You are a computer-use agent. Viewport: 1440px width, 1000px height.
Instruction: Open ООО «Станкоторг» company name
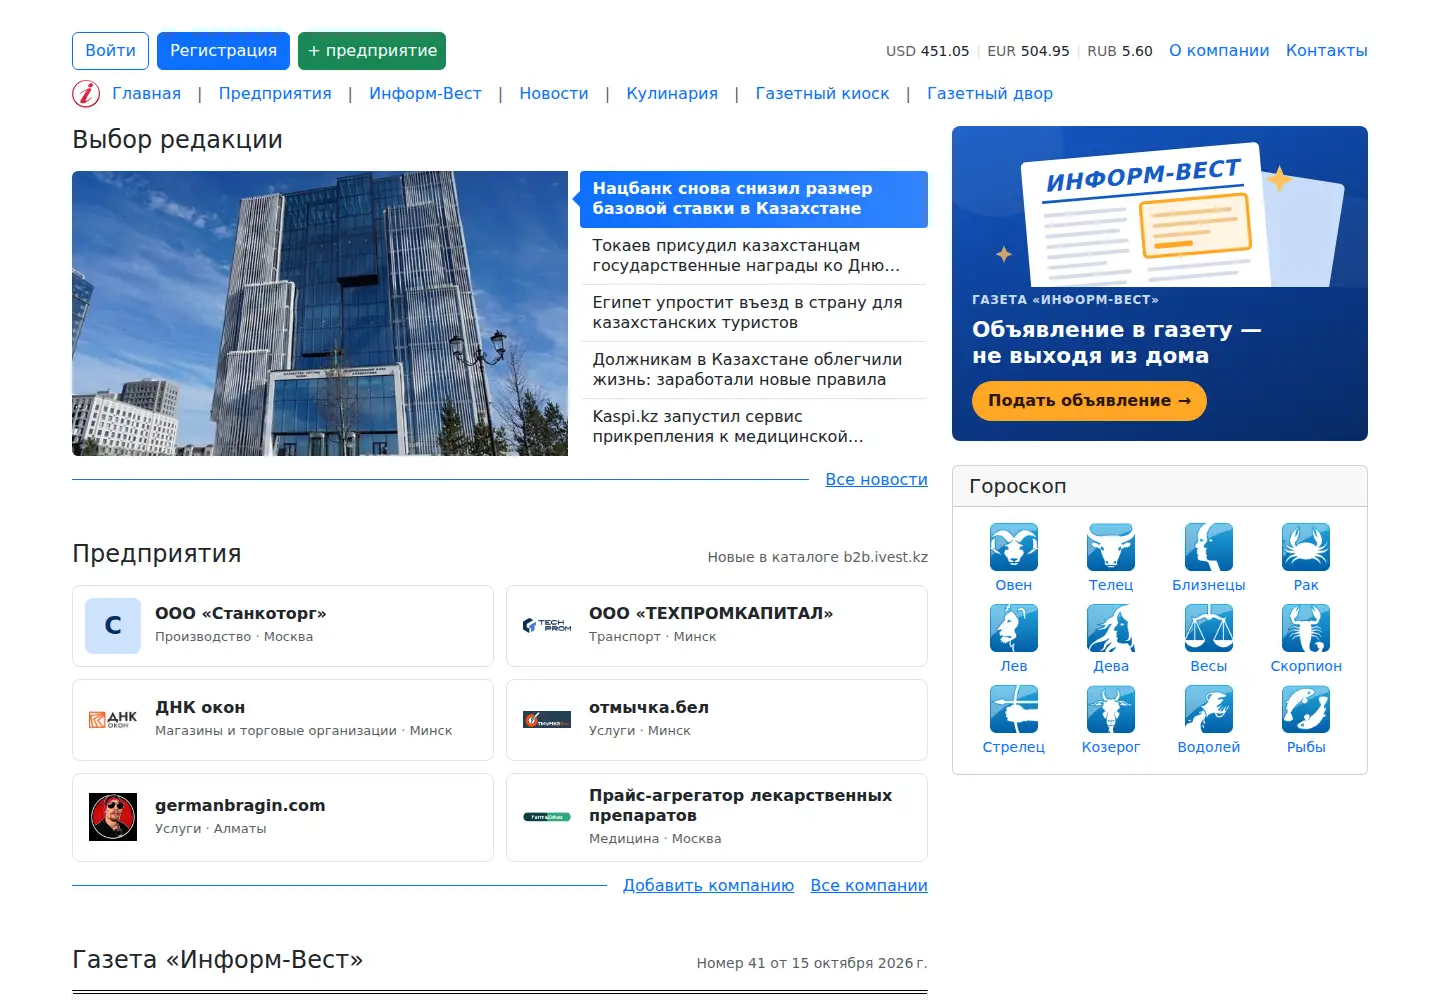(240, 613)
